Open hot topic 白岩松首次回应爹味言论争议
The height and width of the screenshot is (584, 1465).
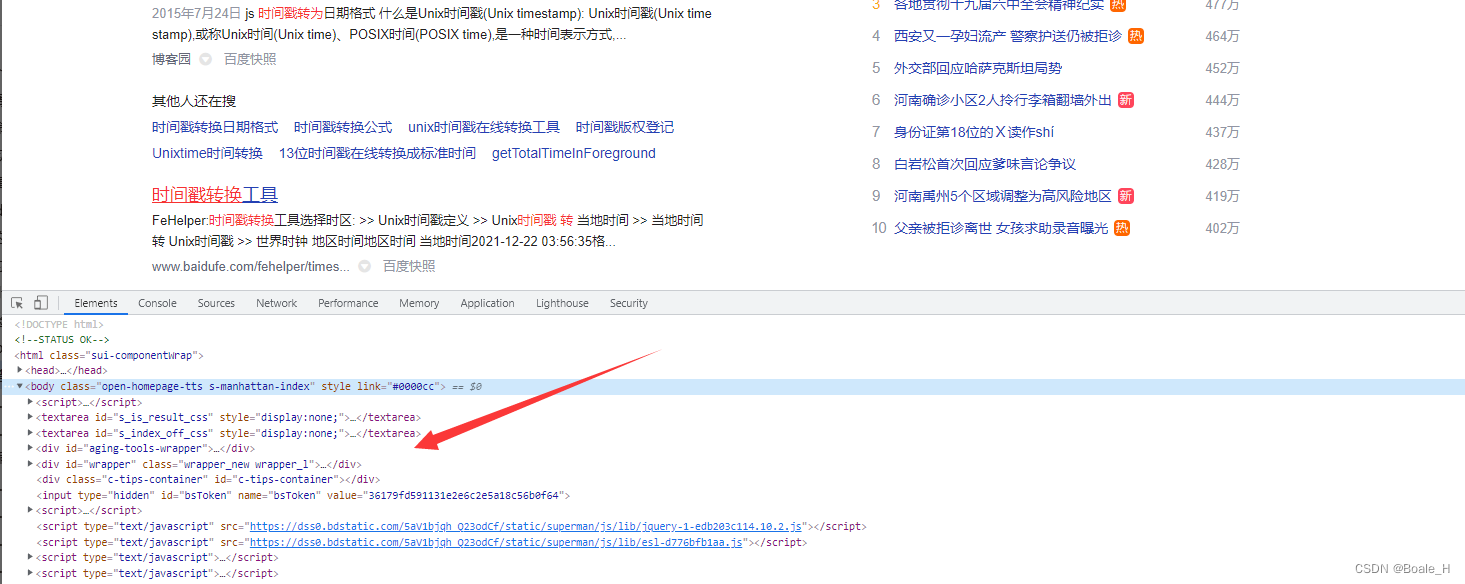pyautogui.click(x=985, y=164)
